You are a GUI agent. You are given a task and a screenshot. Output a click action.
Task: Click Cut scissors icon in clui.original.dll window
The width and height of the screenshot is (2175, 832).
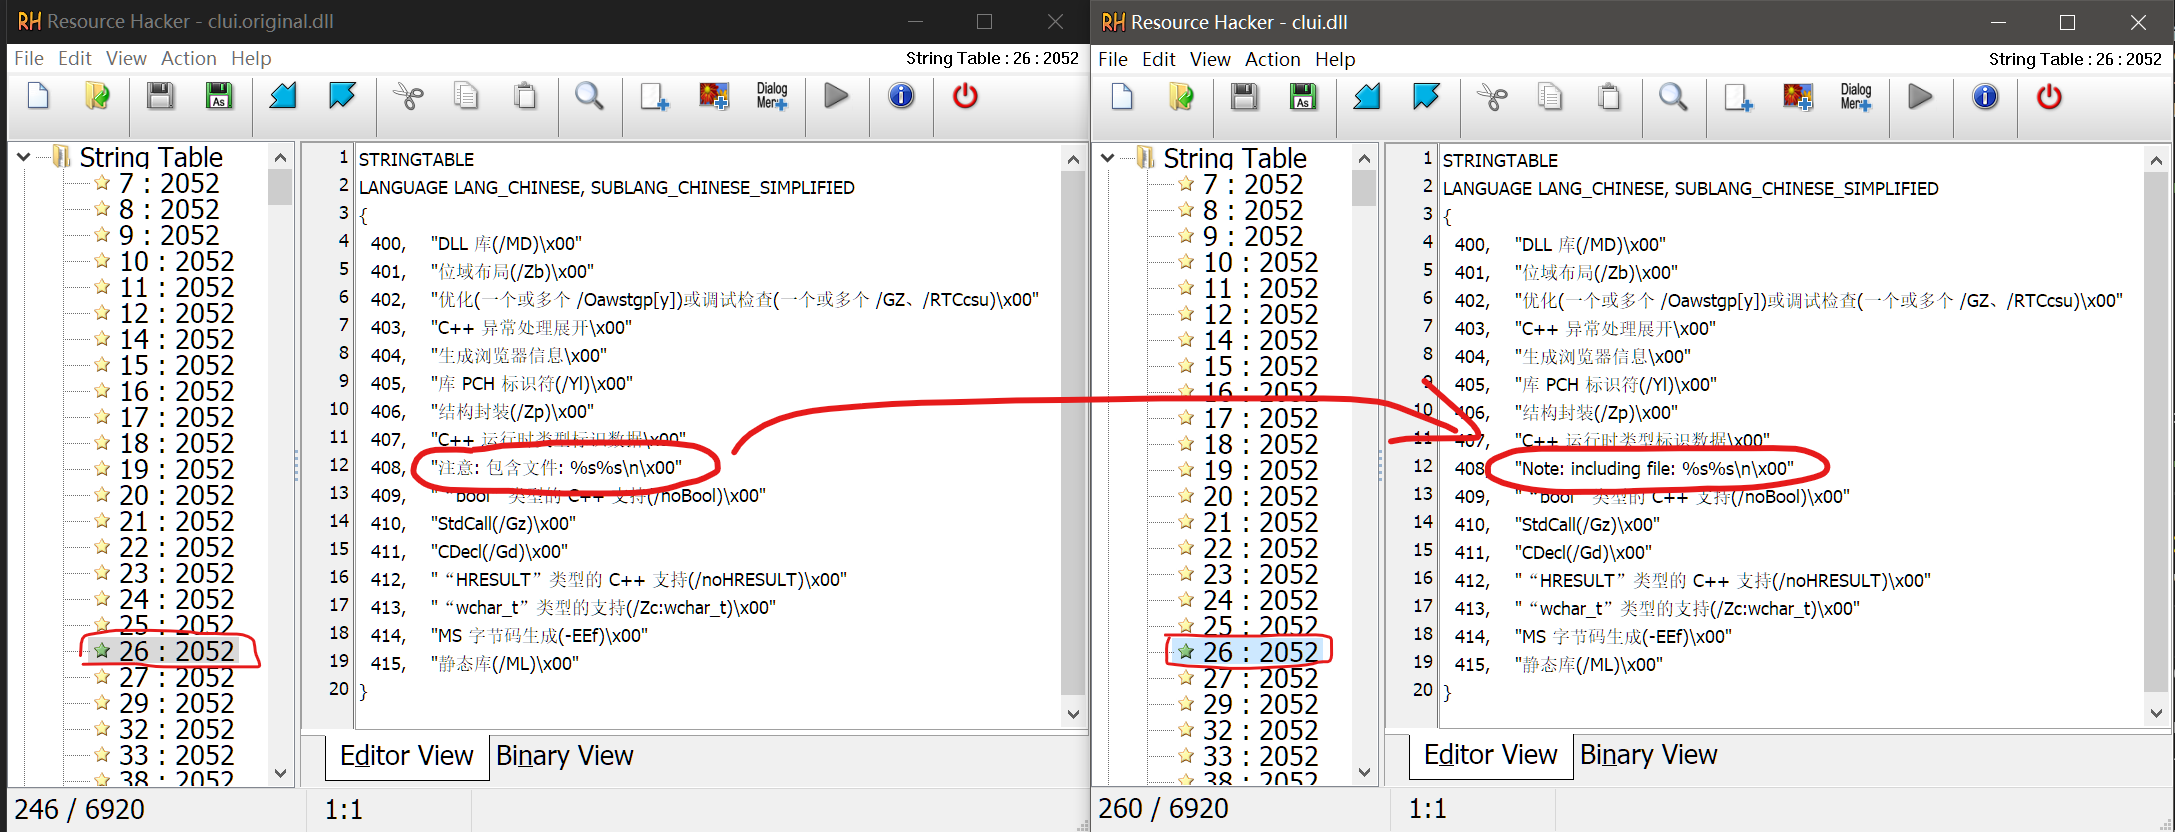click(408, 97)
